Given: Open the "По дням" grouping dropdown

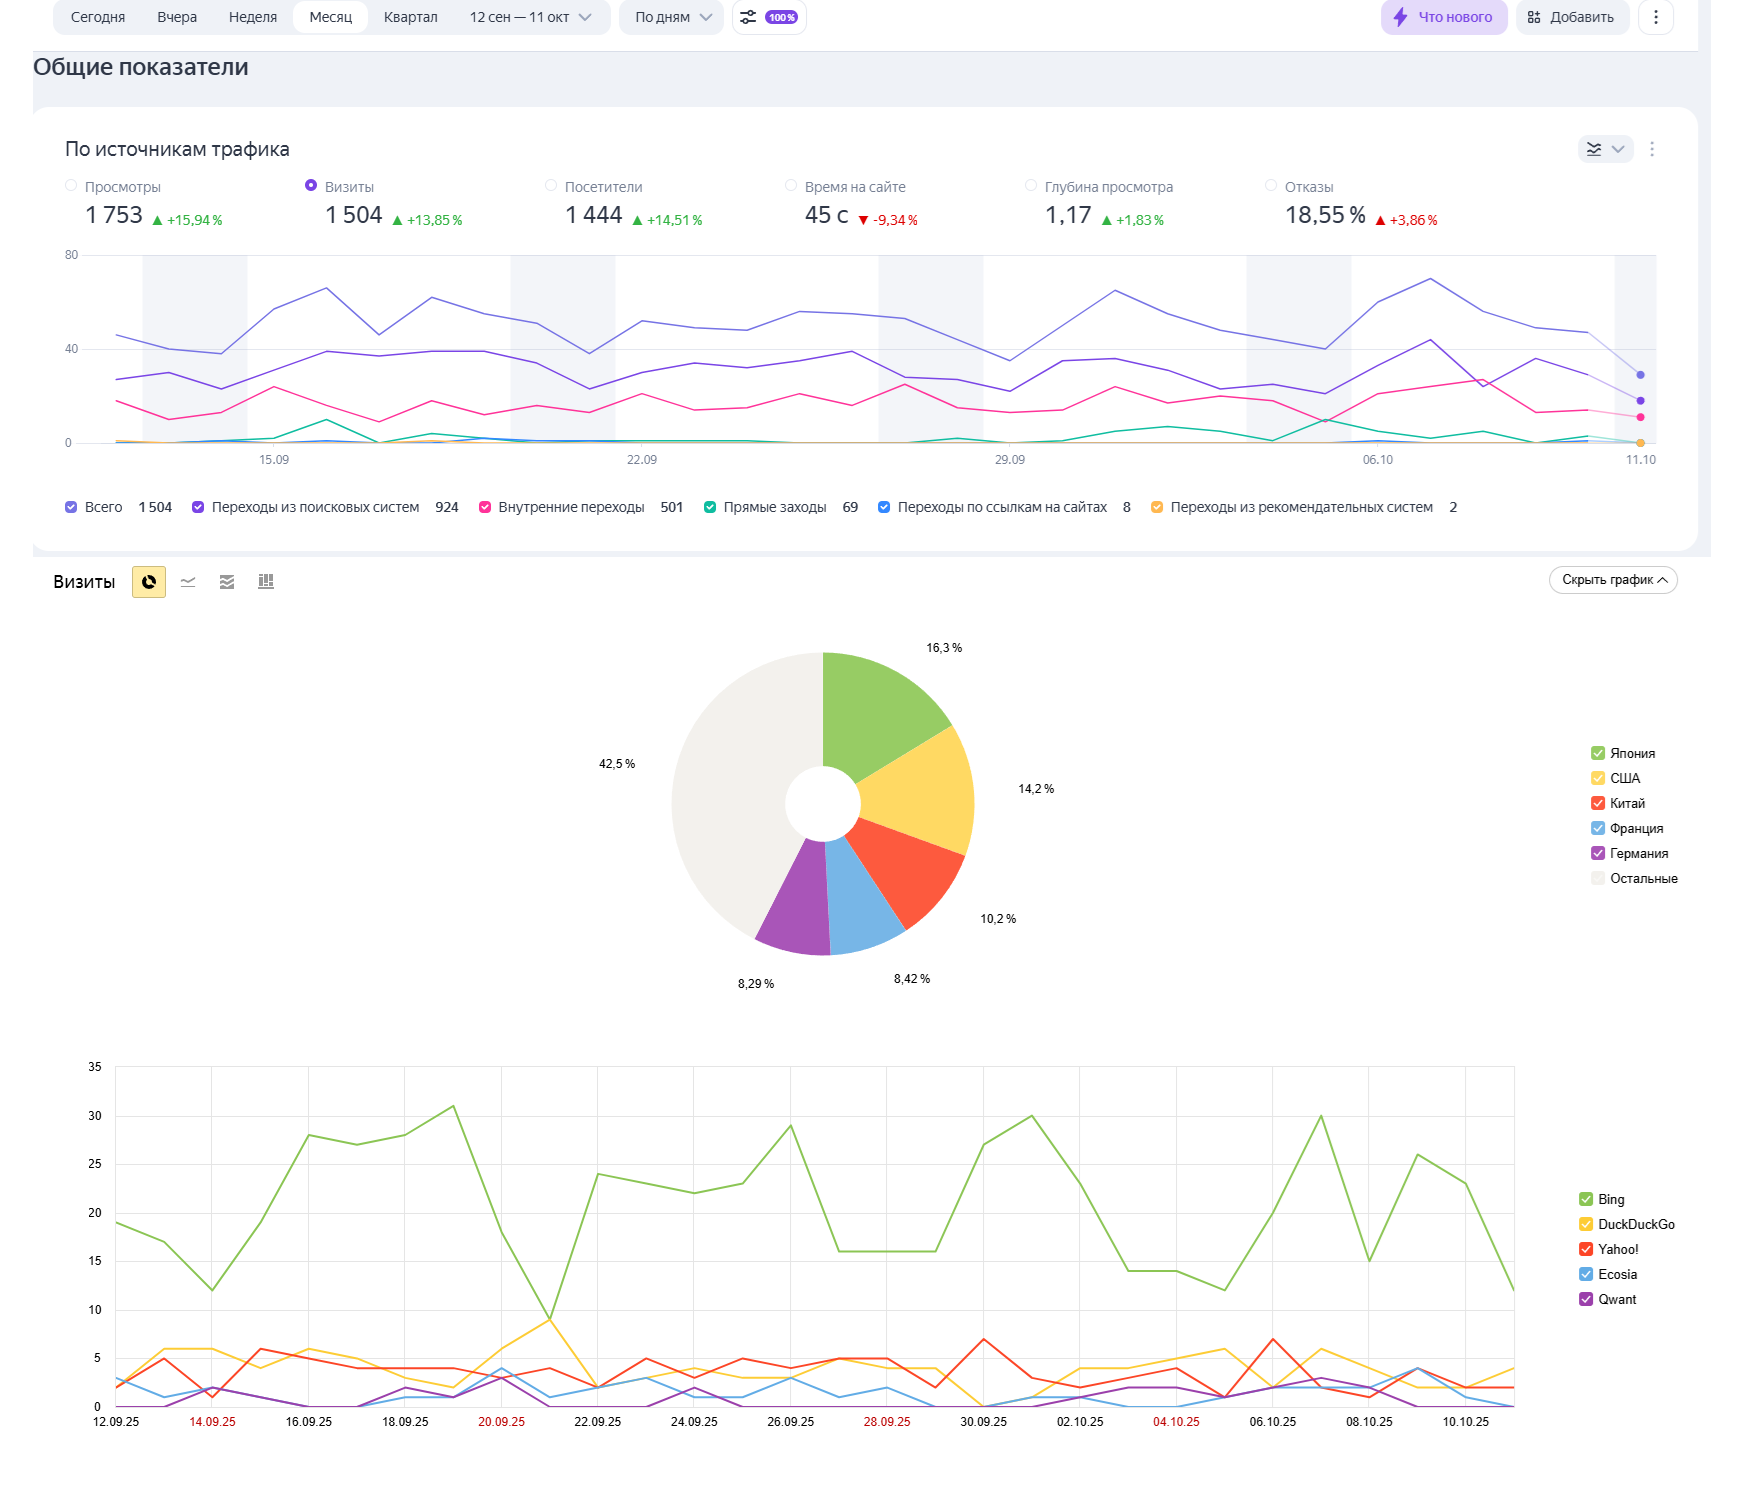Looking at the screenshot, I should [x=671, y=17].
